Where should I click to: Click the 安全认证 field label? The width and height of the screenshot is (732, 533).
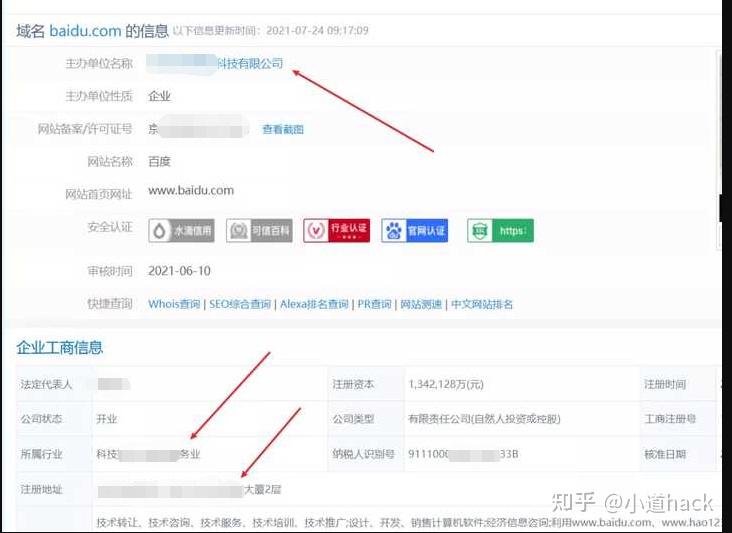110,227
